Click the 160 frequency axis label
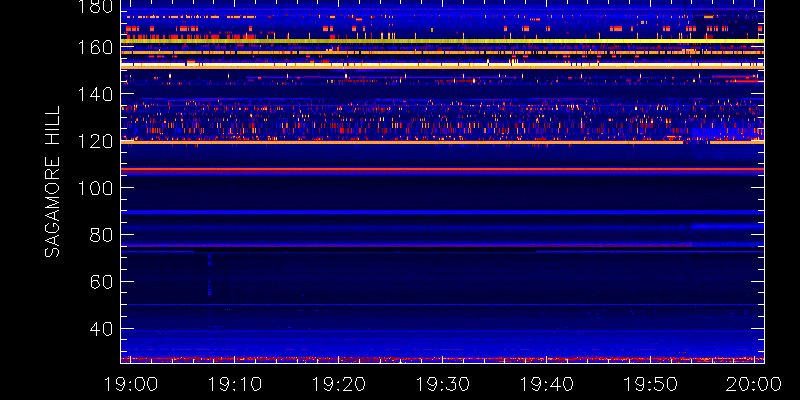 point(96,47)
